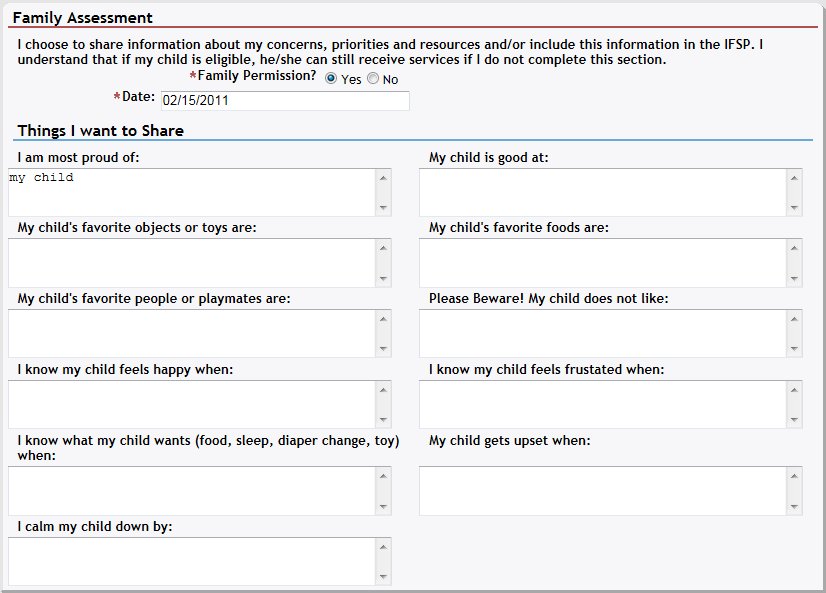Click the Date input field
The image size is (826, 593).
[x=284, y=101]
